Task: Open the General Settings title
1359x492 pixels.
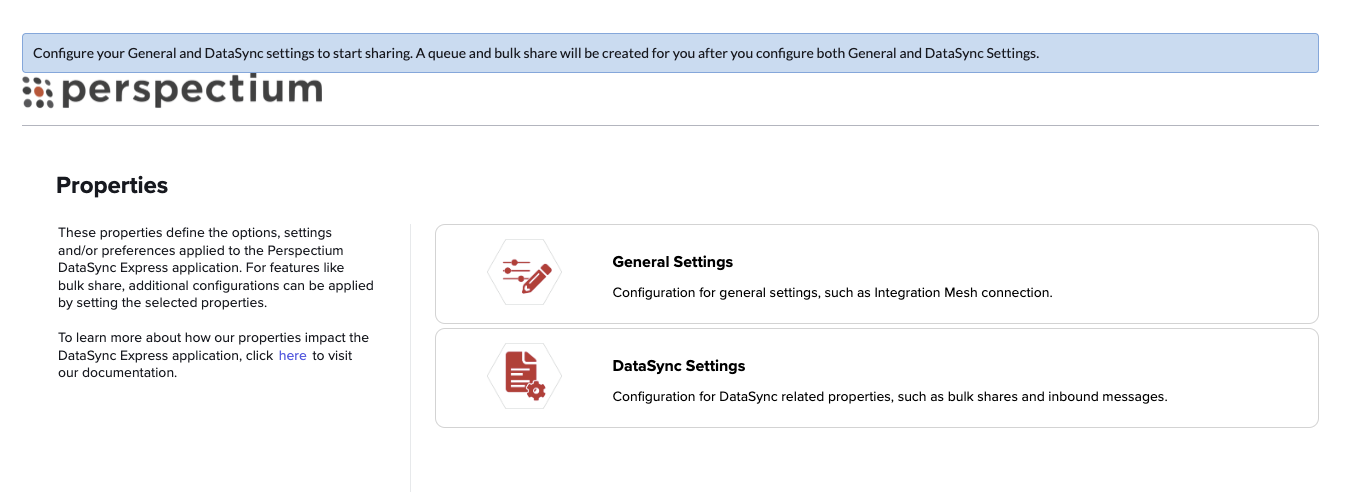Action: [672, 262]
